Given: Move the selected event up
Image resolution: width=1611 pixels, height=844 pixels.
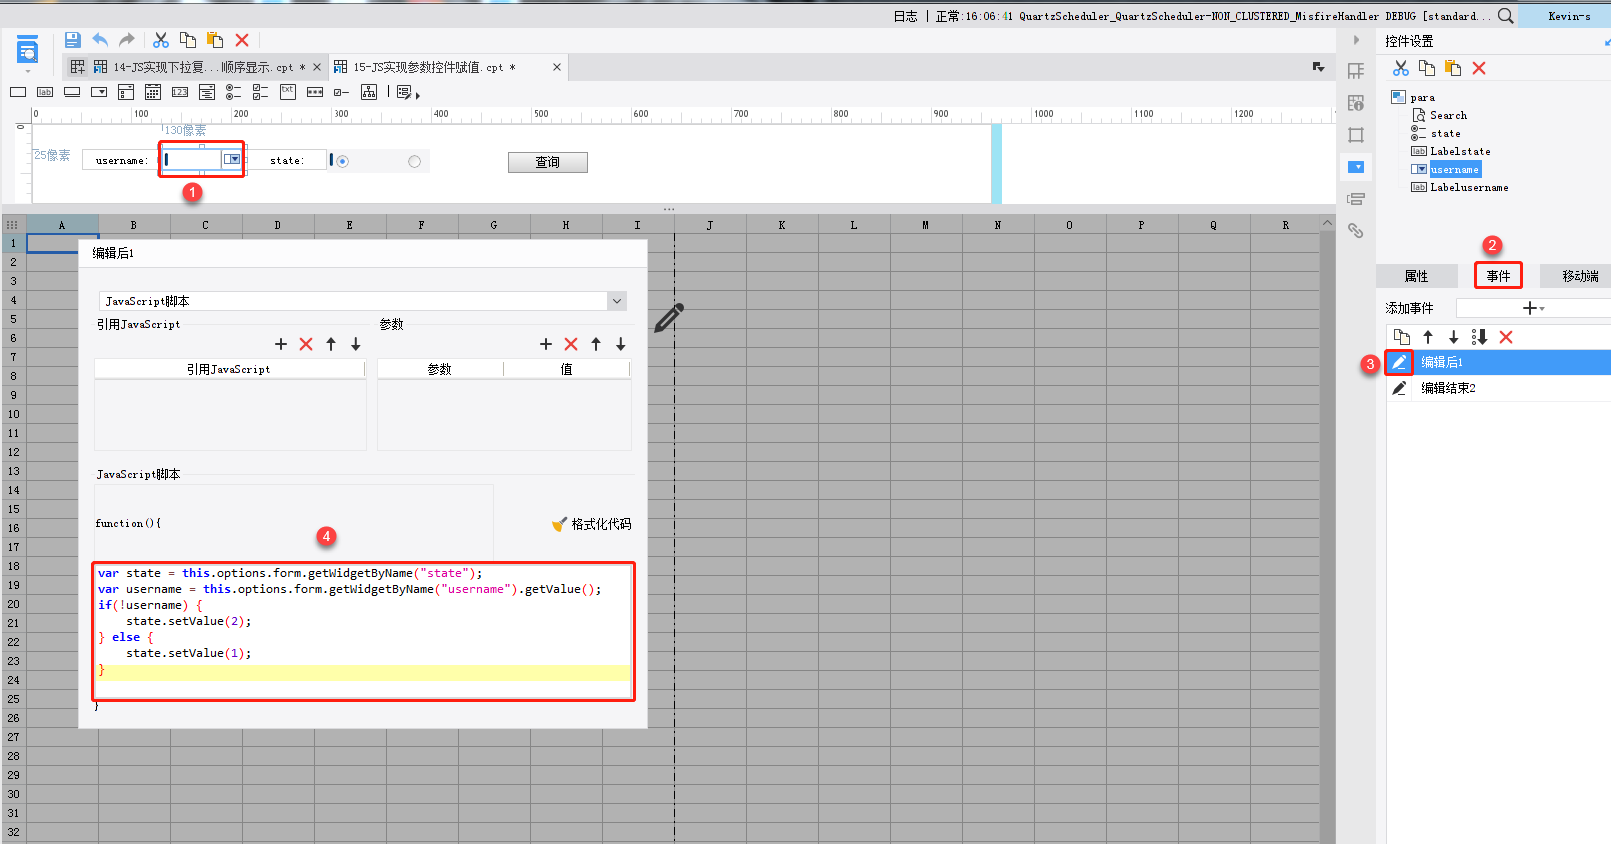Looking at the screenshot, I should pyautogui.click(x=1428, y=337).
